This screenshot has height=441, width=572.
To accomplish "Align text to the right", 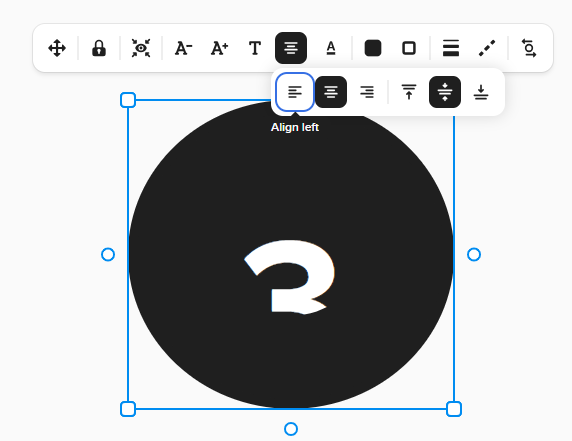I will [367, 92].
